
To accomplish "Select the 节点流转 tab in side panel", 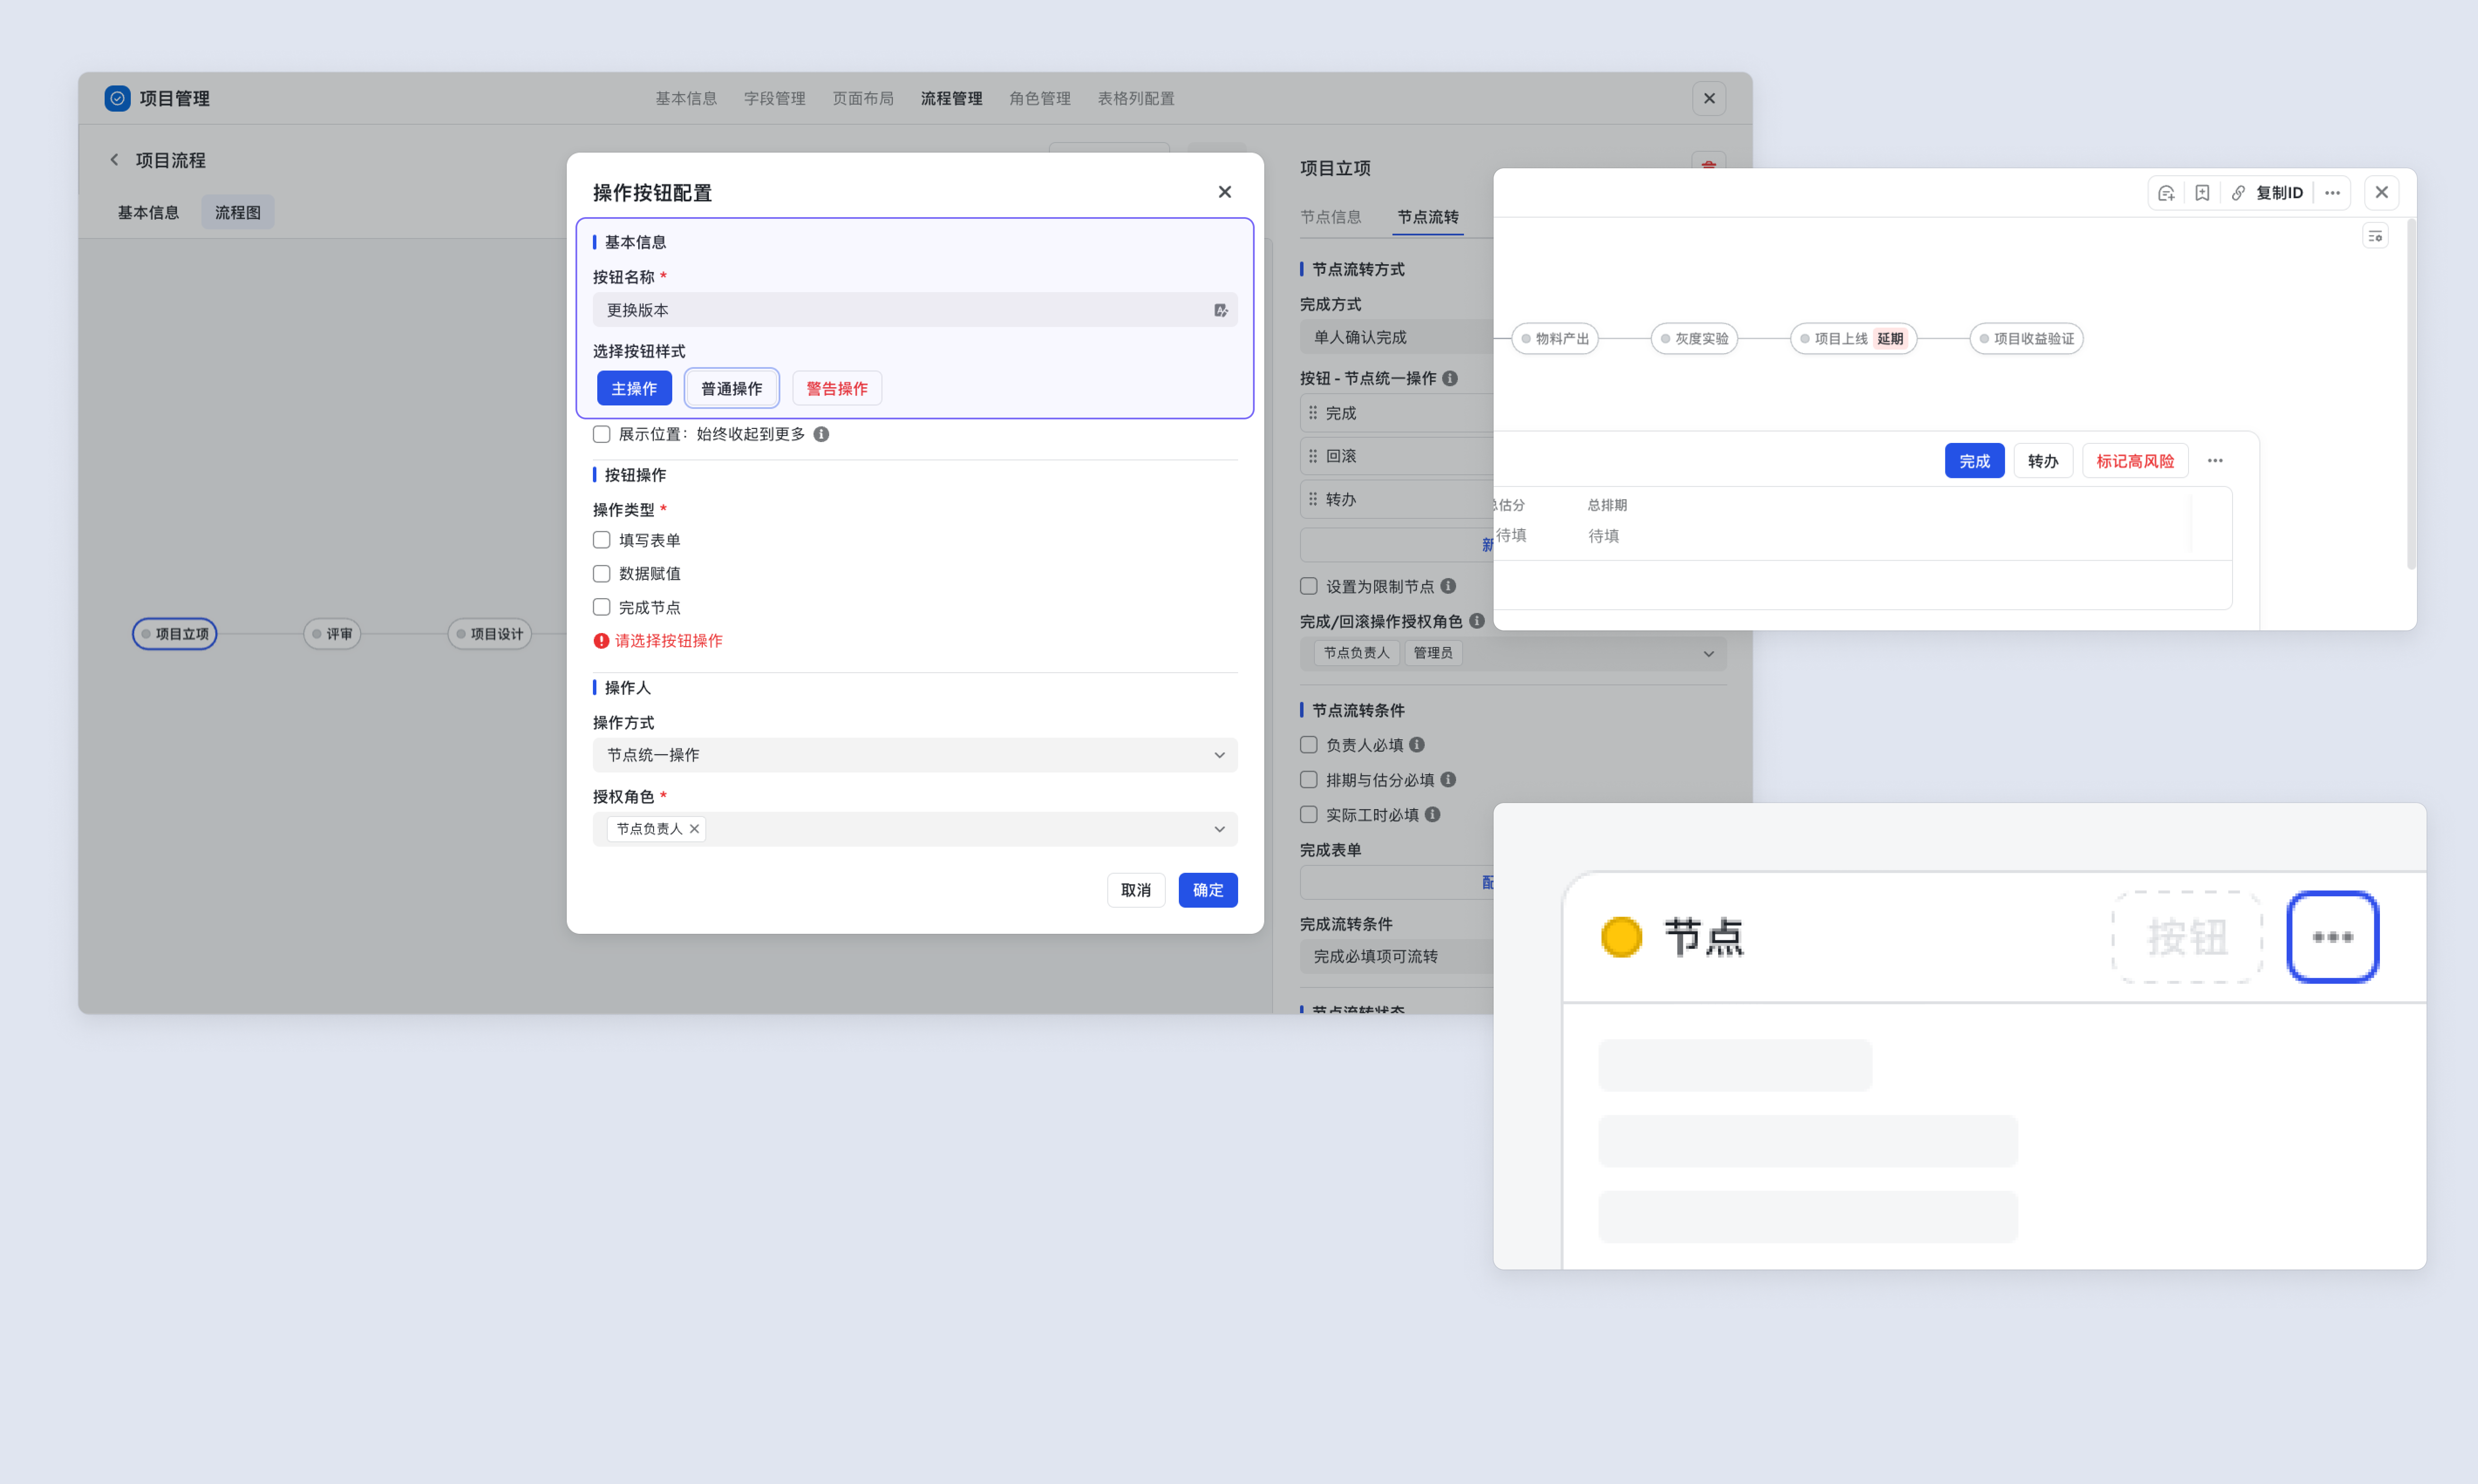I will (x=1428, y=217).
